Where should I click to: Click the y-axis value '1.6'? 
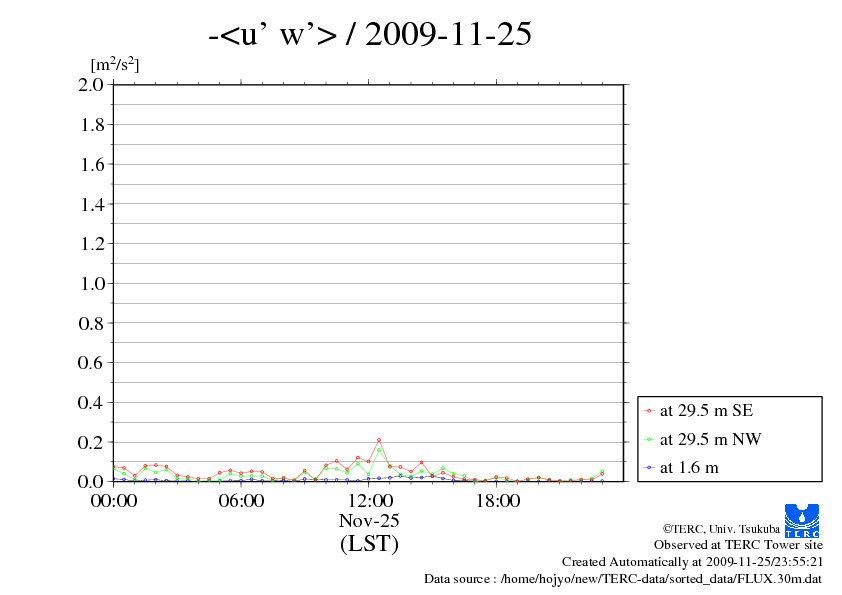point(92,164)
